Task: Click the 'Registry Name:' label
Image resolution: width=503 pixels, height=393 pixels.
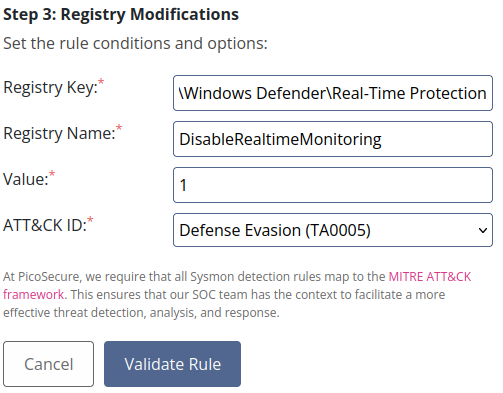Action: click(59, 134)
